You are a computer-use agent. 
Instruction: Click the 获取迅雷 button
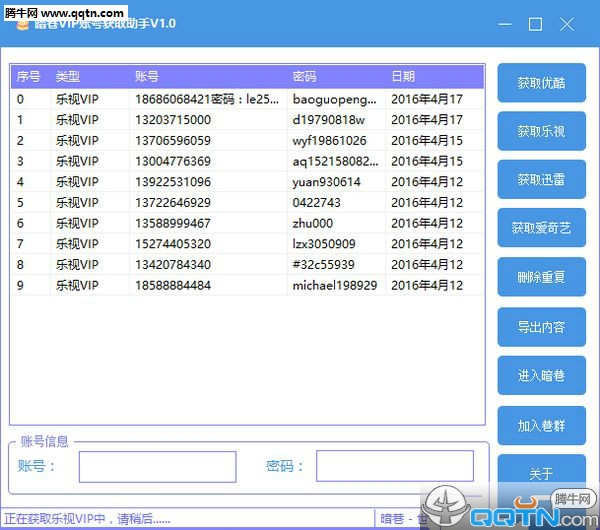click(541, 179)
